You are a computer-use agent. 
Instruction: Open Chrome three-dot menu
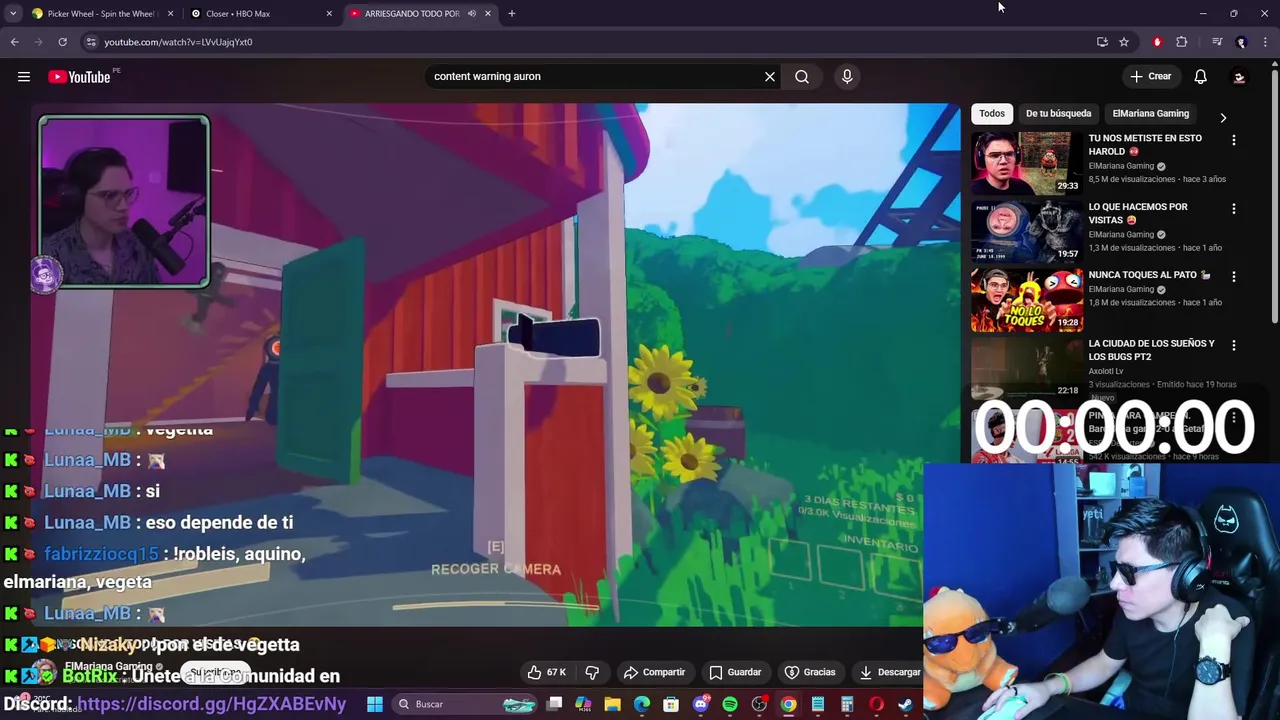pos(1265,42)
